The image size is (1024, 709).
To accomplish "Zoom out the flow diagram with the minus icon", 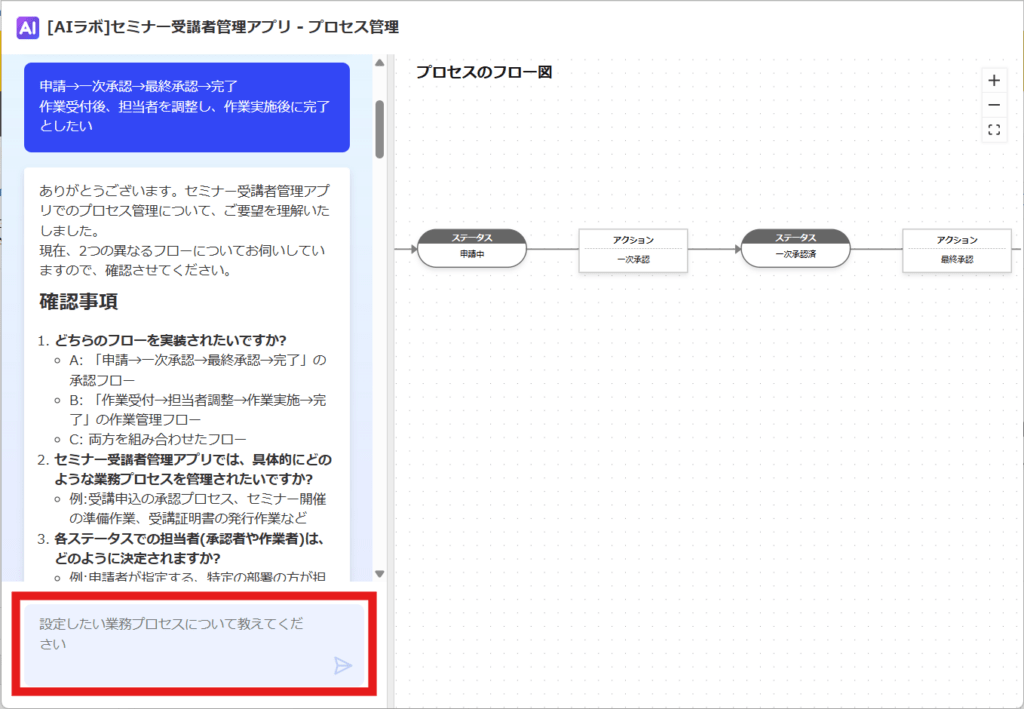I will pos(993,104).
